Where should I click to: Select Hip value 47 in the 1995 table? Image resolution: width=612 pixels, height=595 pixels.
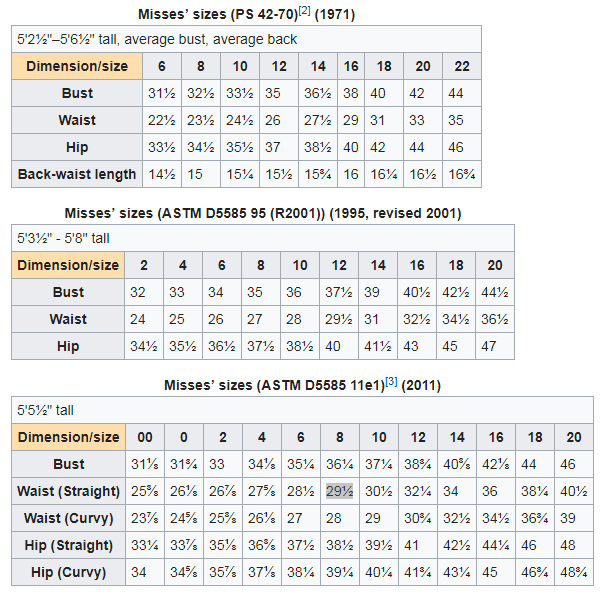coord(493,346)
